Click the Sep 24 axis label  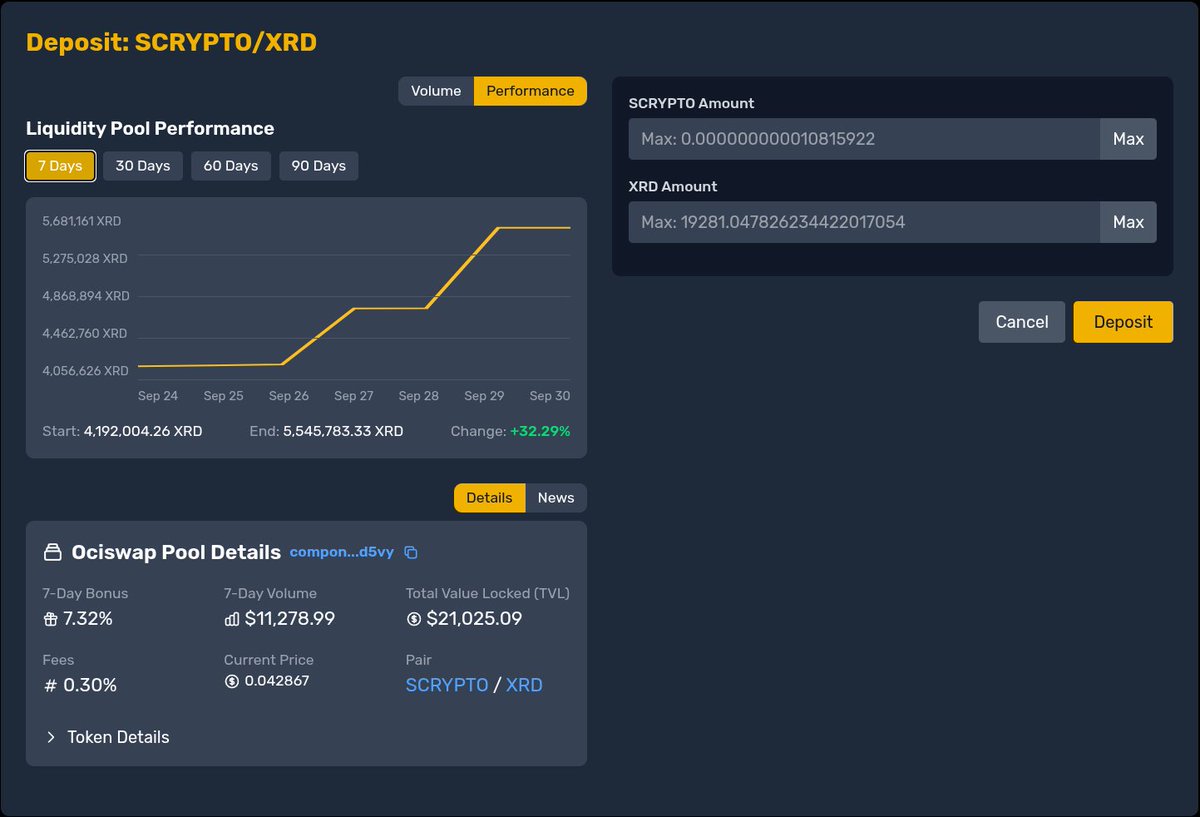tap(158, 396)
